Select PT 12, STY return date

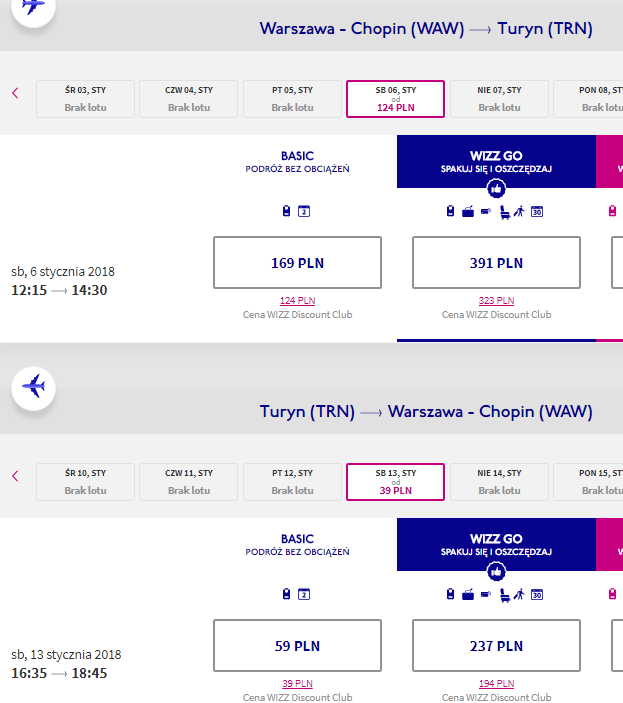tap(292, 482)
